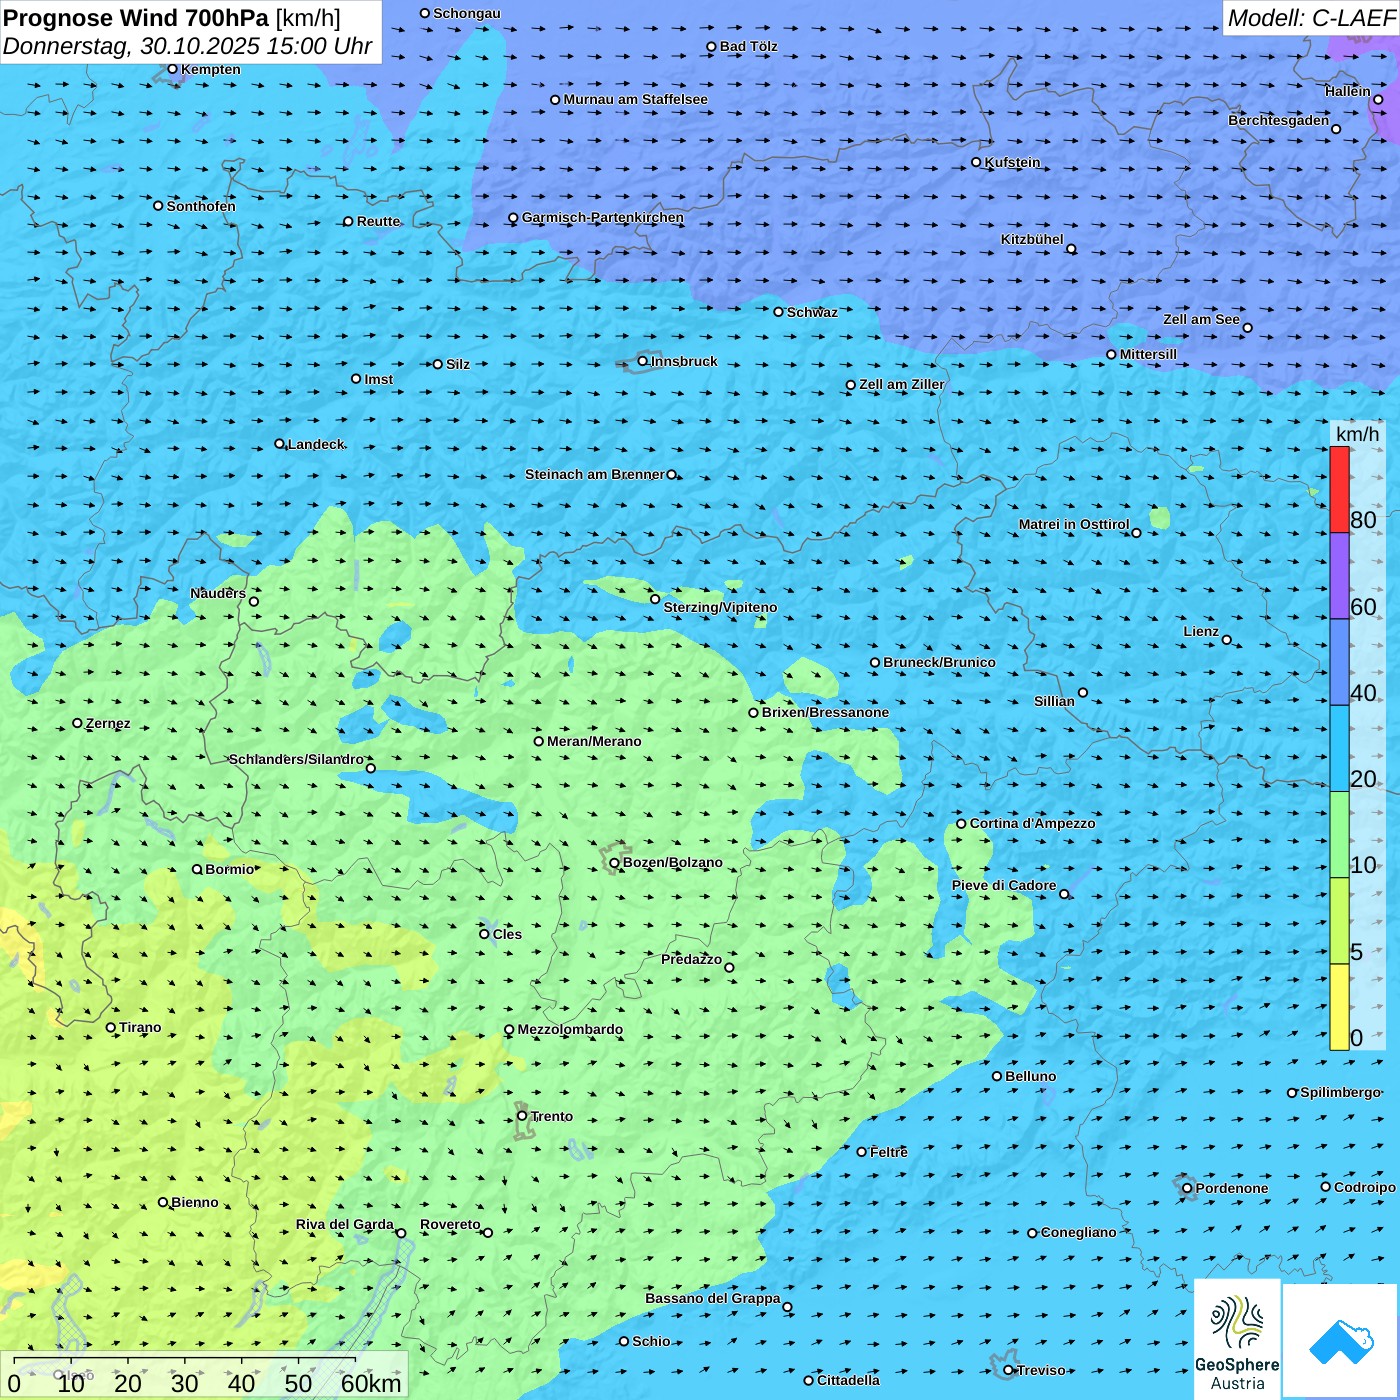Image resolution: width=1400 pixels, height=1400 pixels.
Task: Click the Kufstein city marker
Action: (976, 162)
